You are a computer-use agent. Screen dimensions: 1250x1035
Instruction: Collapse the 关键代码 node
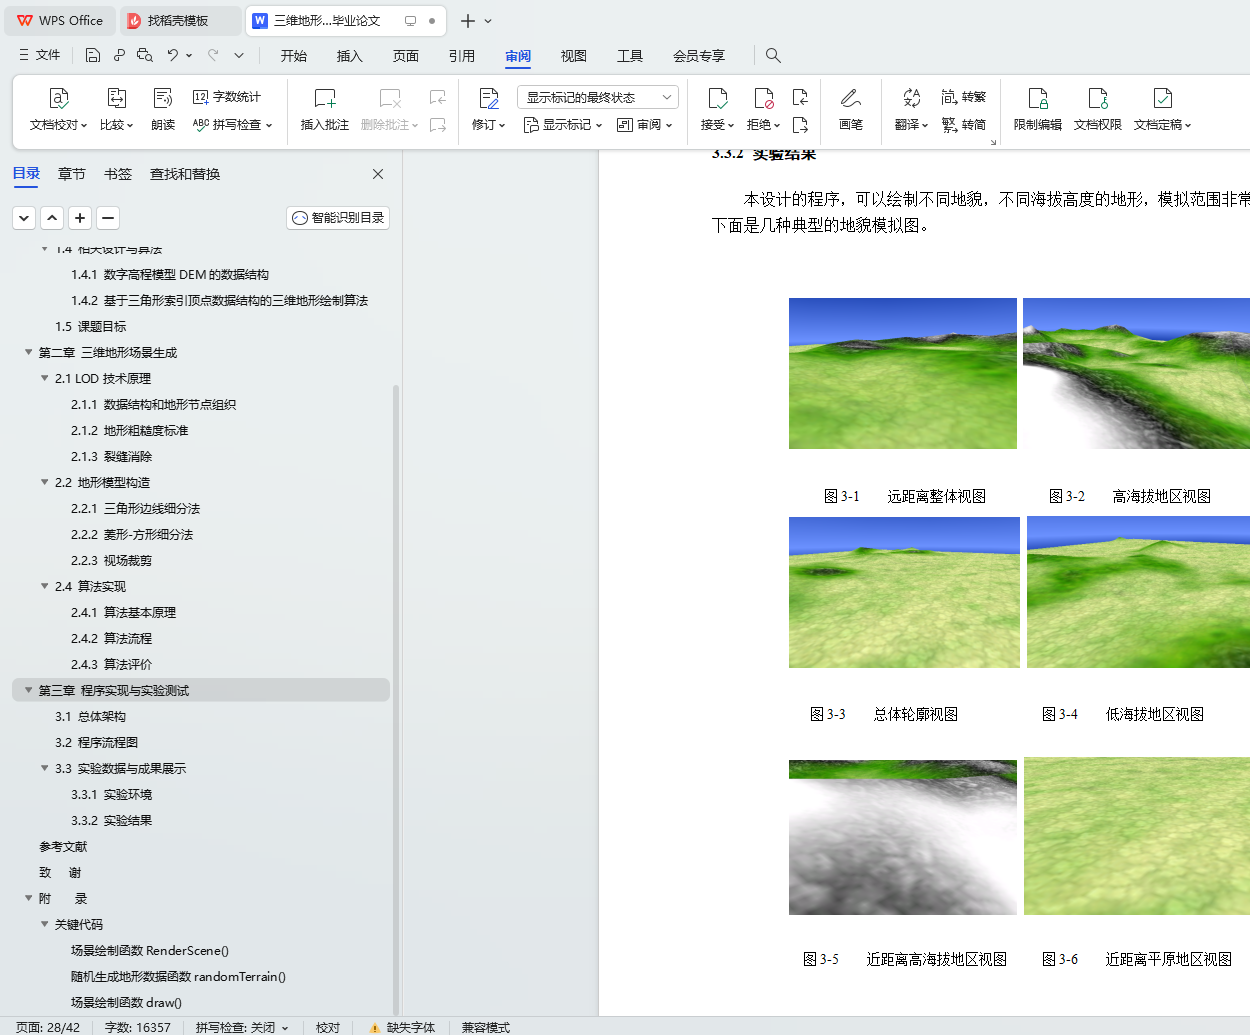coord(44,924)
